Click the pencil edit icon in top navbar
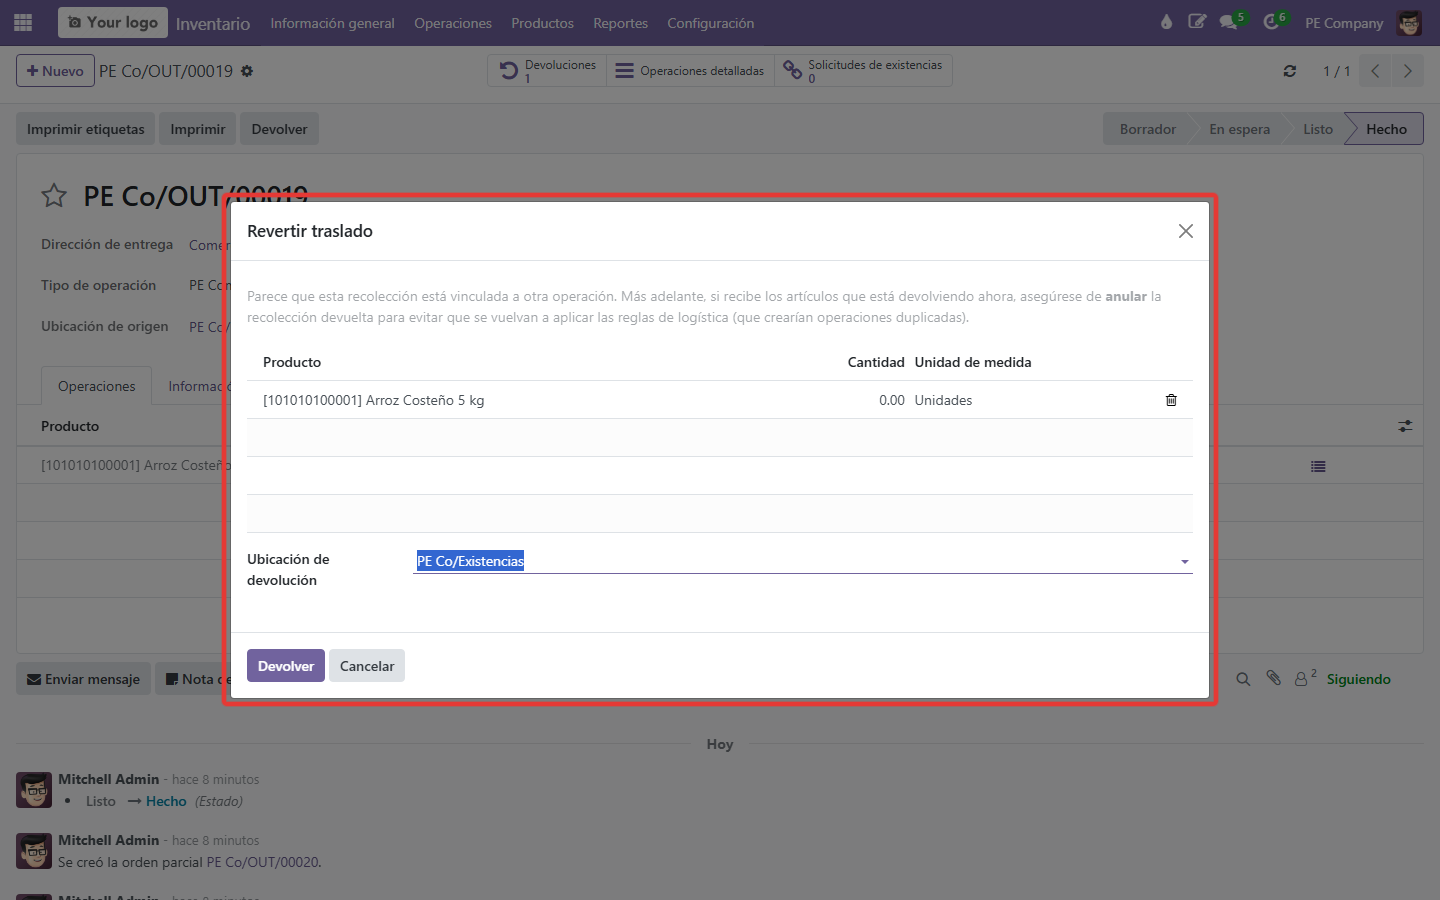This screenshot has height=900, width=1440. click(1197, 22)
